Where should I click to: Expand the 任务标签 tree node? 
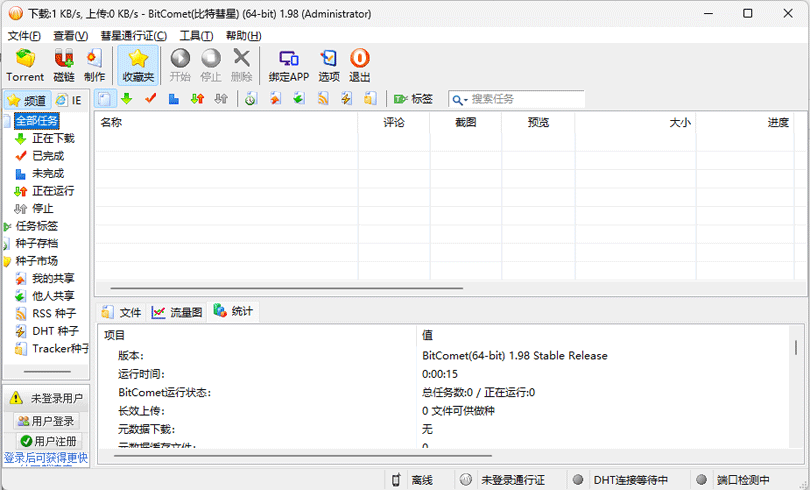tap(7, 227)
